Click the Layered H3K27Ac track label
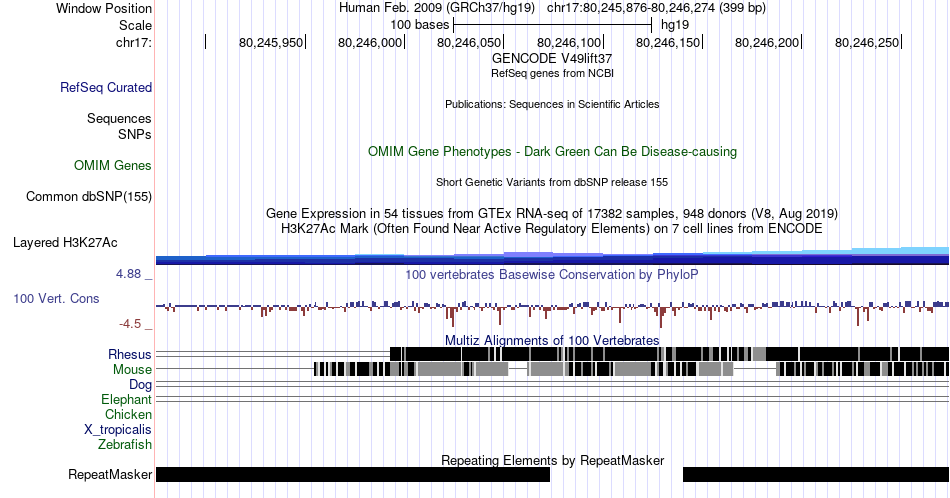 (65, 242)
